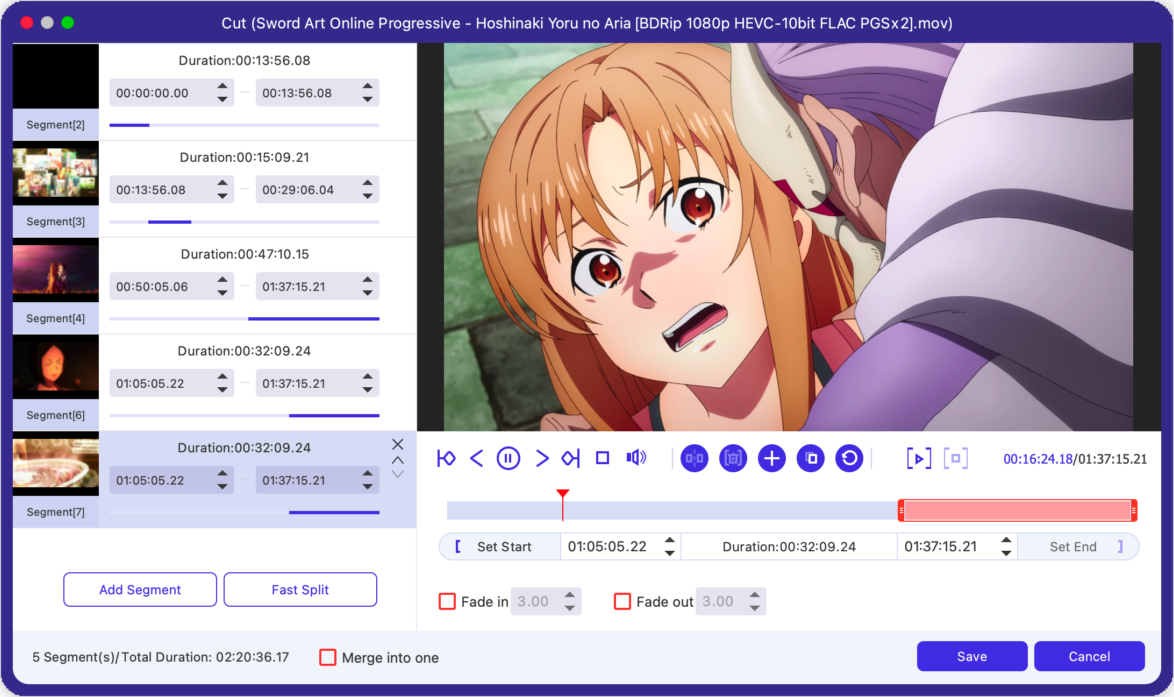The image size is (1174, 697).
Task: Select the Segment[2] thumbnail
Action: pyautogui.click(x=55, y=76)
